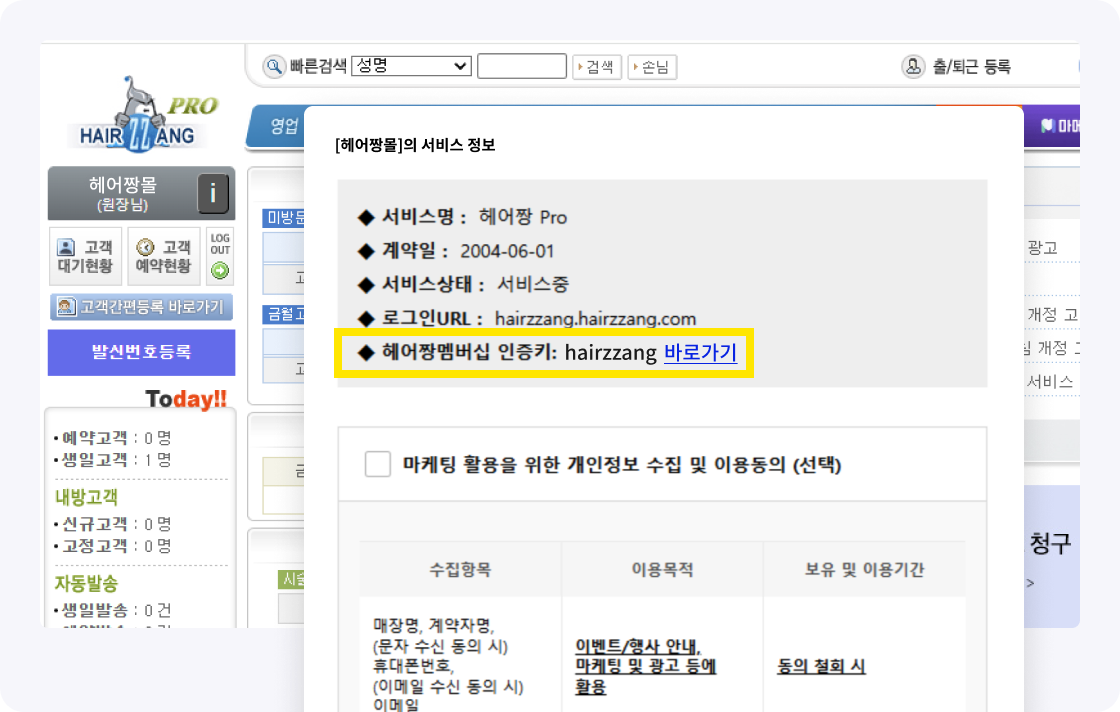Select 생일발송 : 0 건 entry
The width and height of the screenshot is (1120, 712).
click(113, 611)
